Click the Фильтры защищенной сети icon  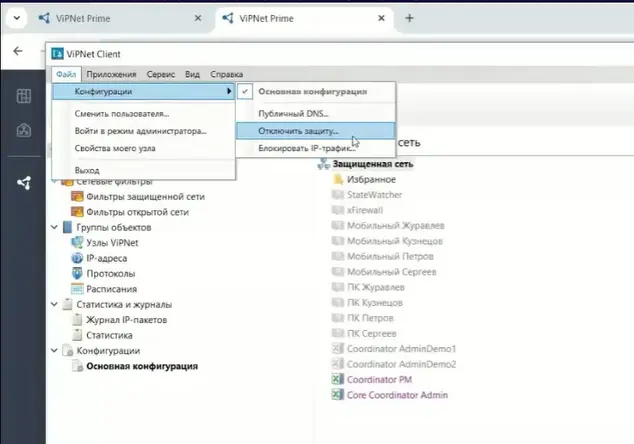(x=77, y=197)
